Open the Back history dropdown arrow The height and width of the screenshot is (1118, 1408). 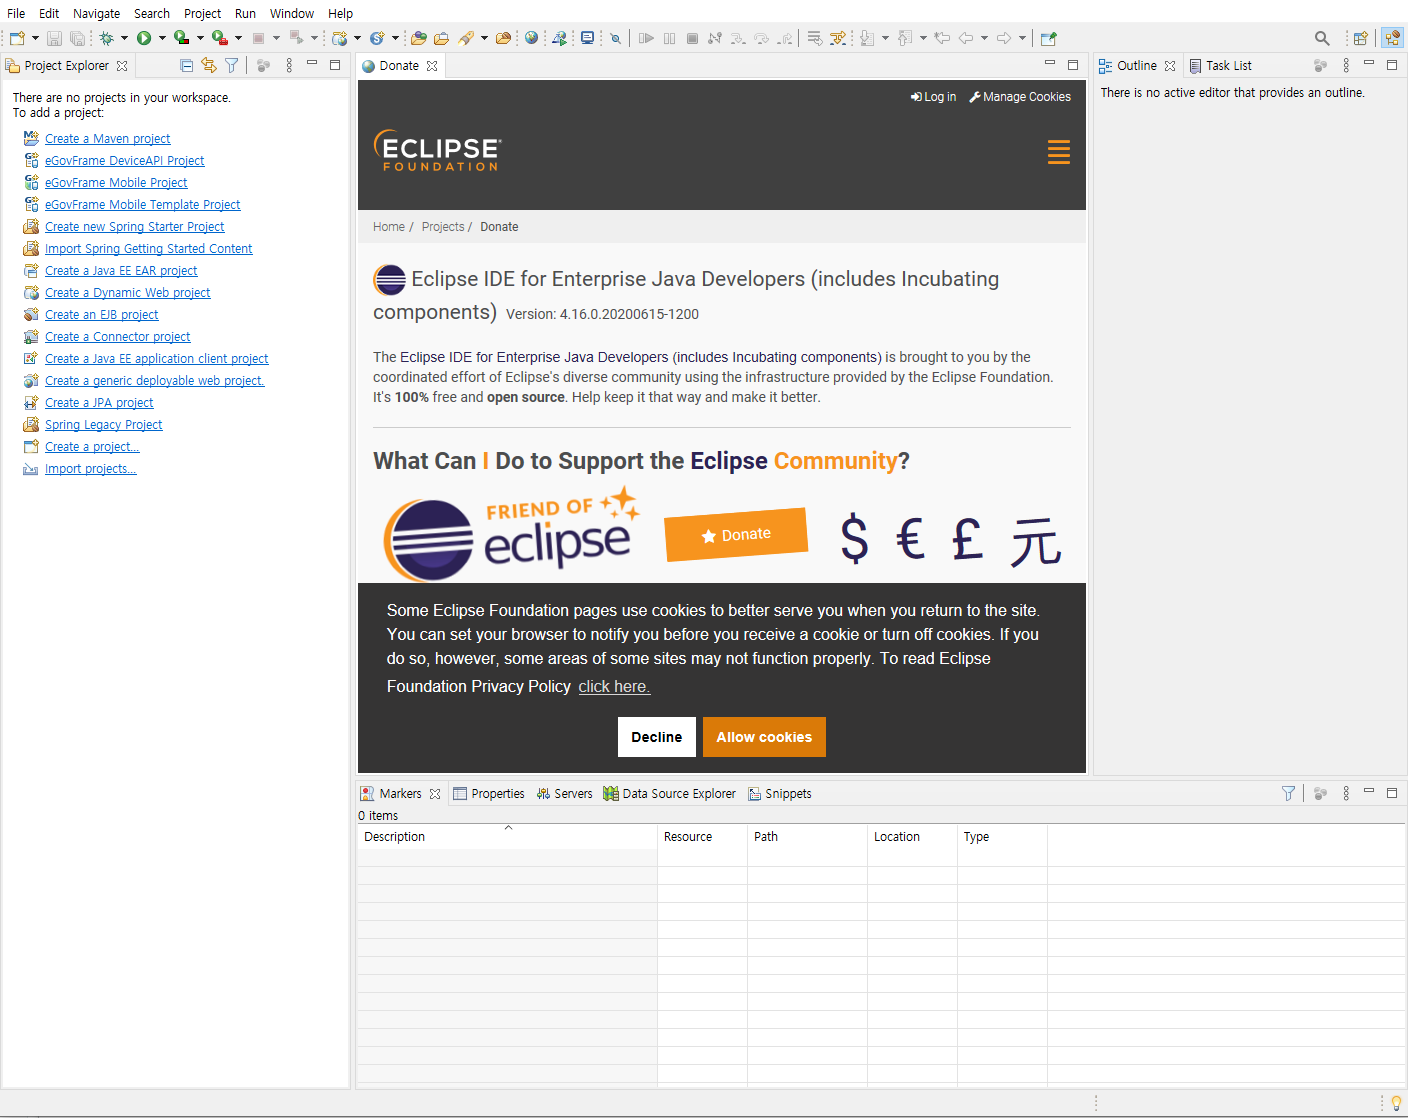985,38
